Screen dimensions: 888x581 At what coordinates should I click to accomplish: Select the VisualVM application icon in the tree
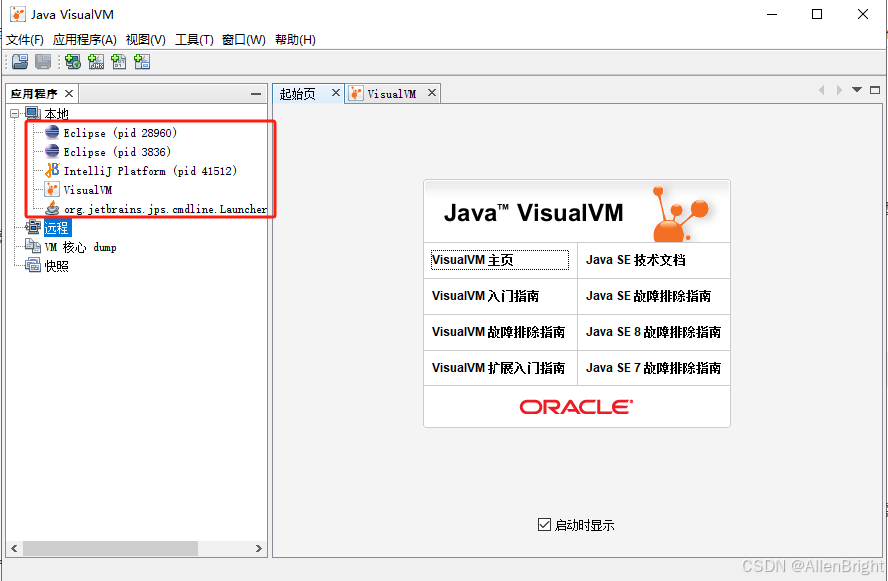52,189
